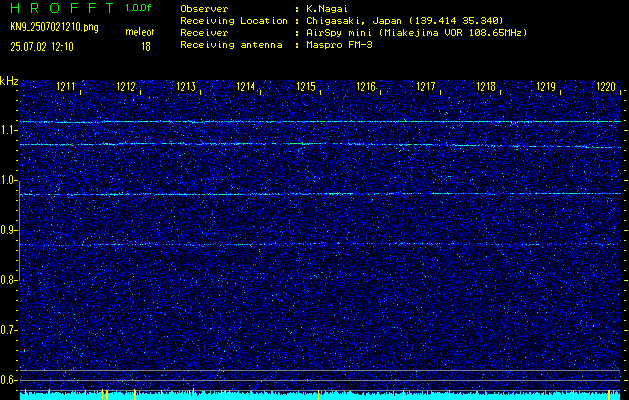Click the 1.1 frequency axis label

pyautogui.click(x=7, y=130)
